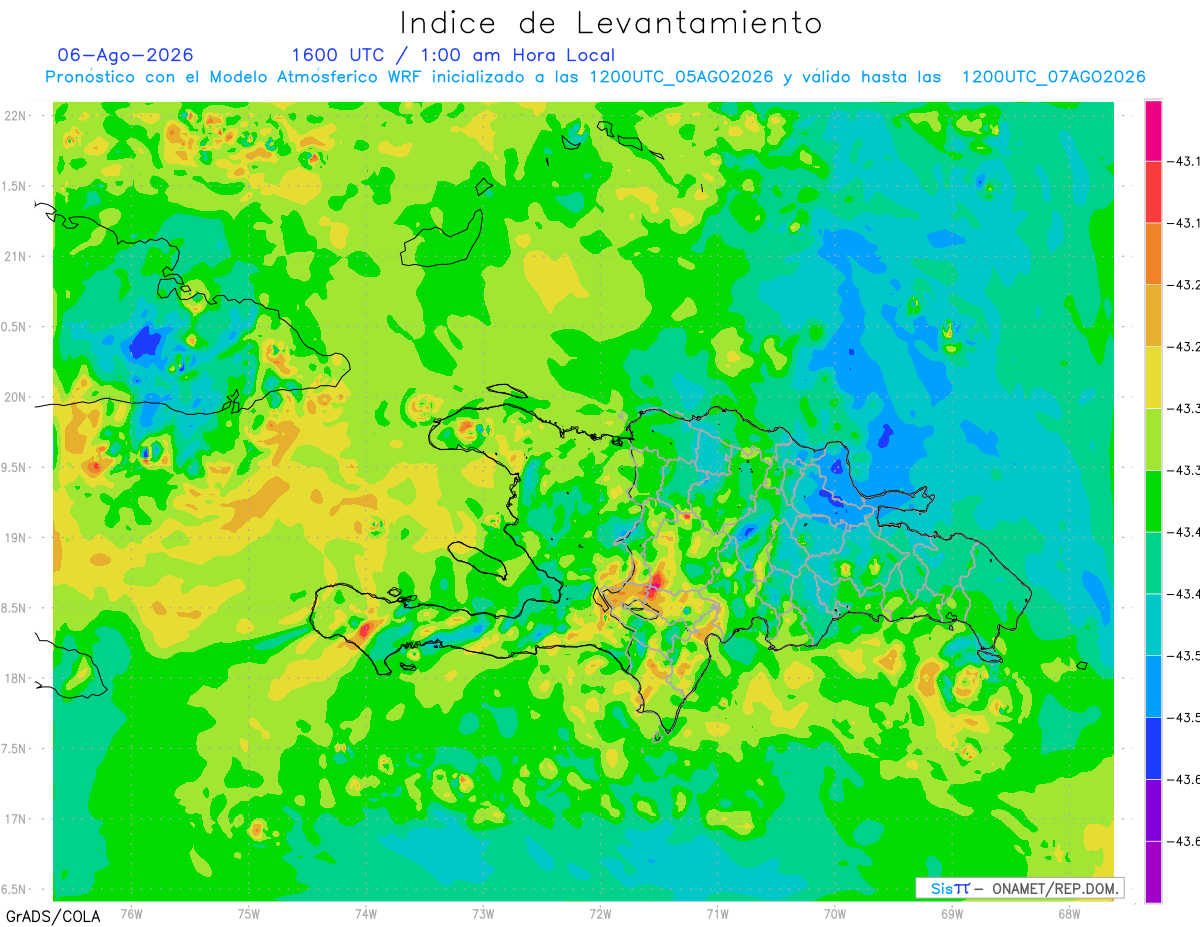The width and height of the screenshot is (1200, 927).
Task: Click the '73W' longitude label
Action: click(x=483, y=914)
